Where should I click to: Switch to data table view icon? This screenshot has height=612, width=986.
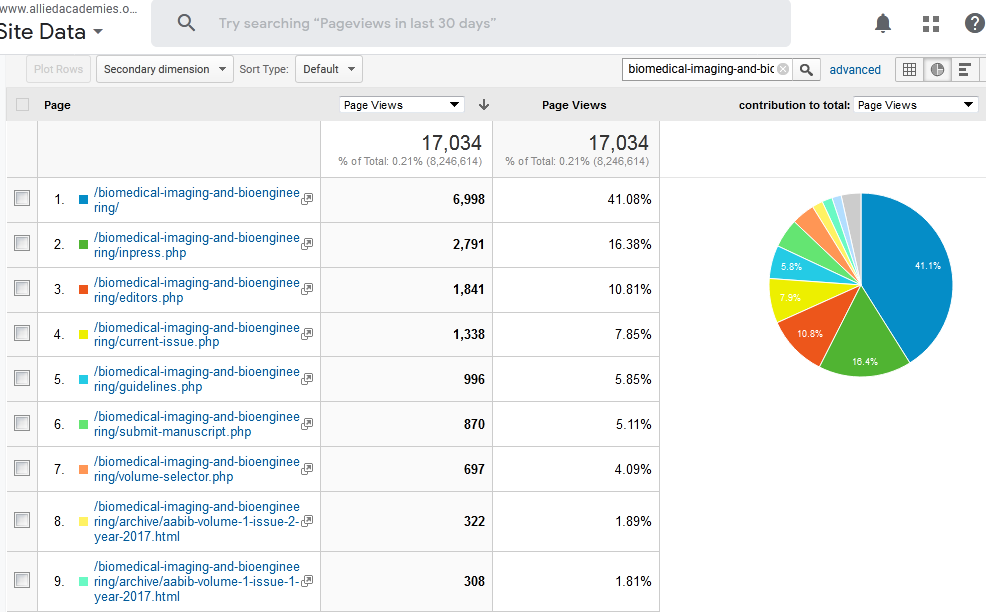click(x=909, y=69)
